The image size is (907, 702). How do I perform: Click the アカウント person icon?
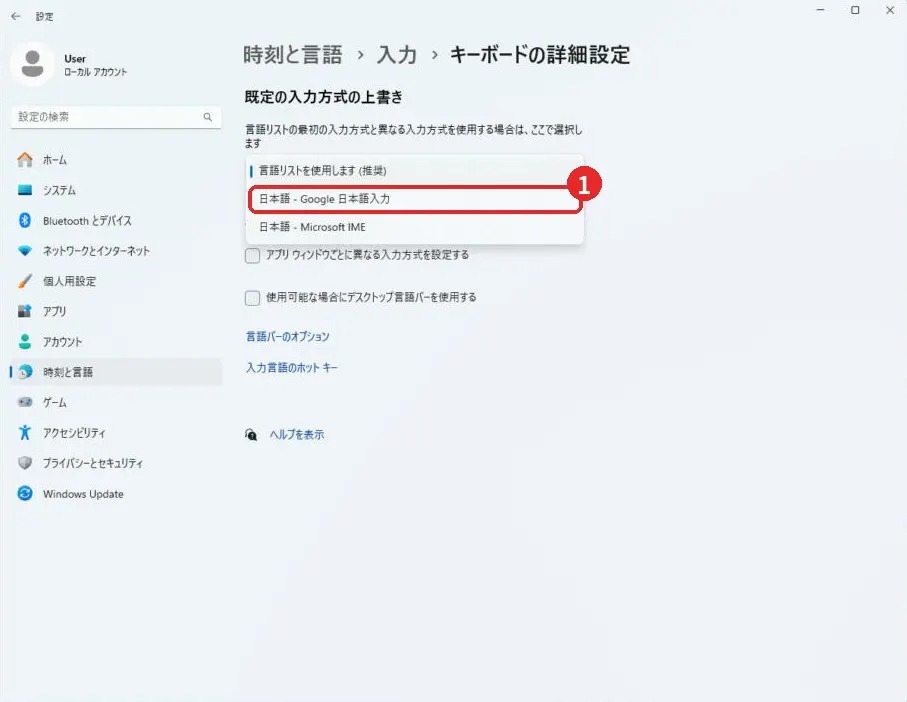(x=25, y=341)
